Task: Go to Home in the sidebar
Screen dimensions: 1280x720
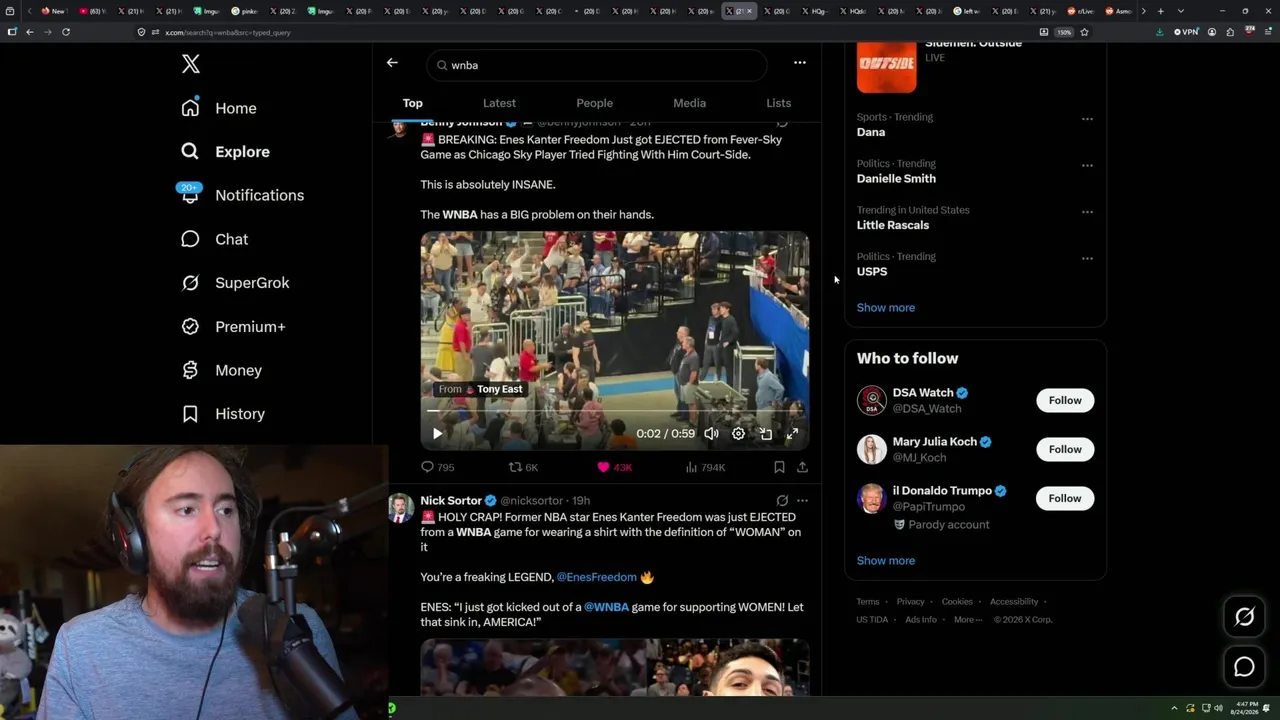Action: coord(218,108)
